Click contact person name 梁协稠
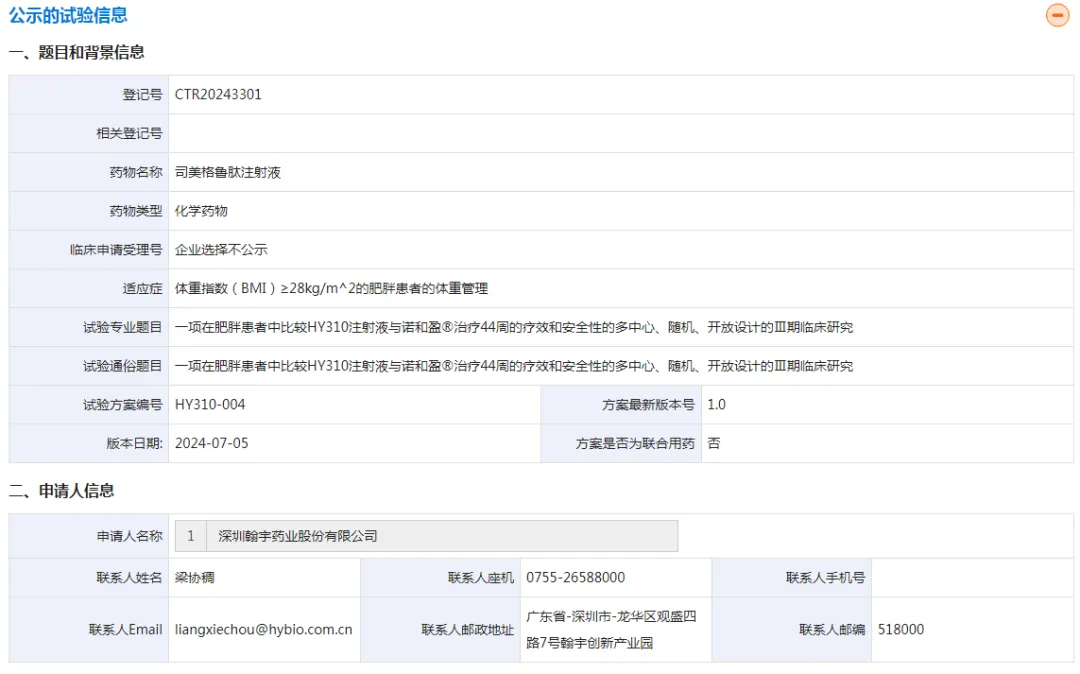Screen dimensions: 1080x674 [195, 578]
